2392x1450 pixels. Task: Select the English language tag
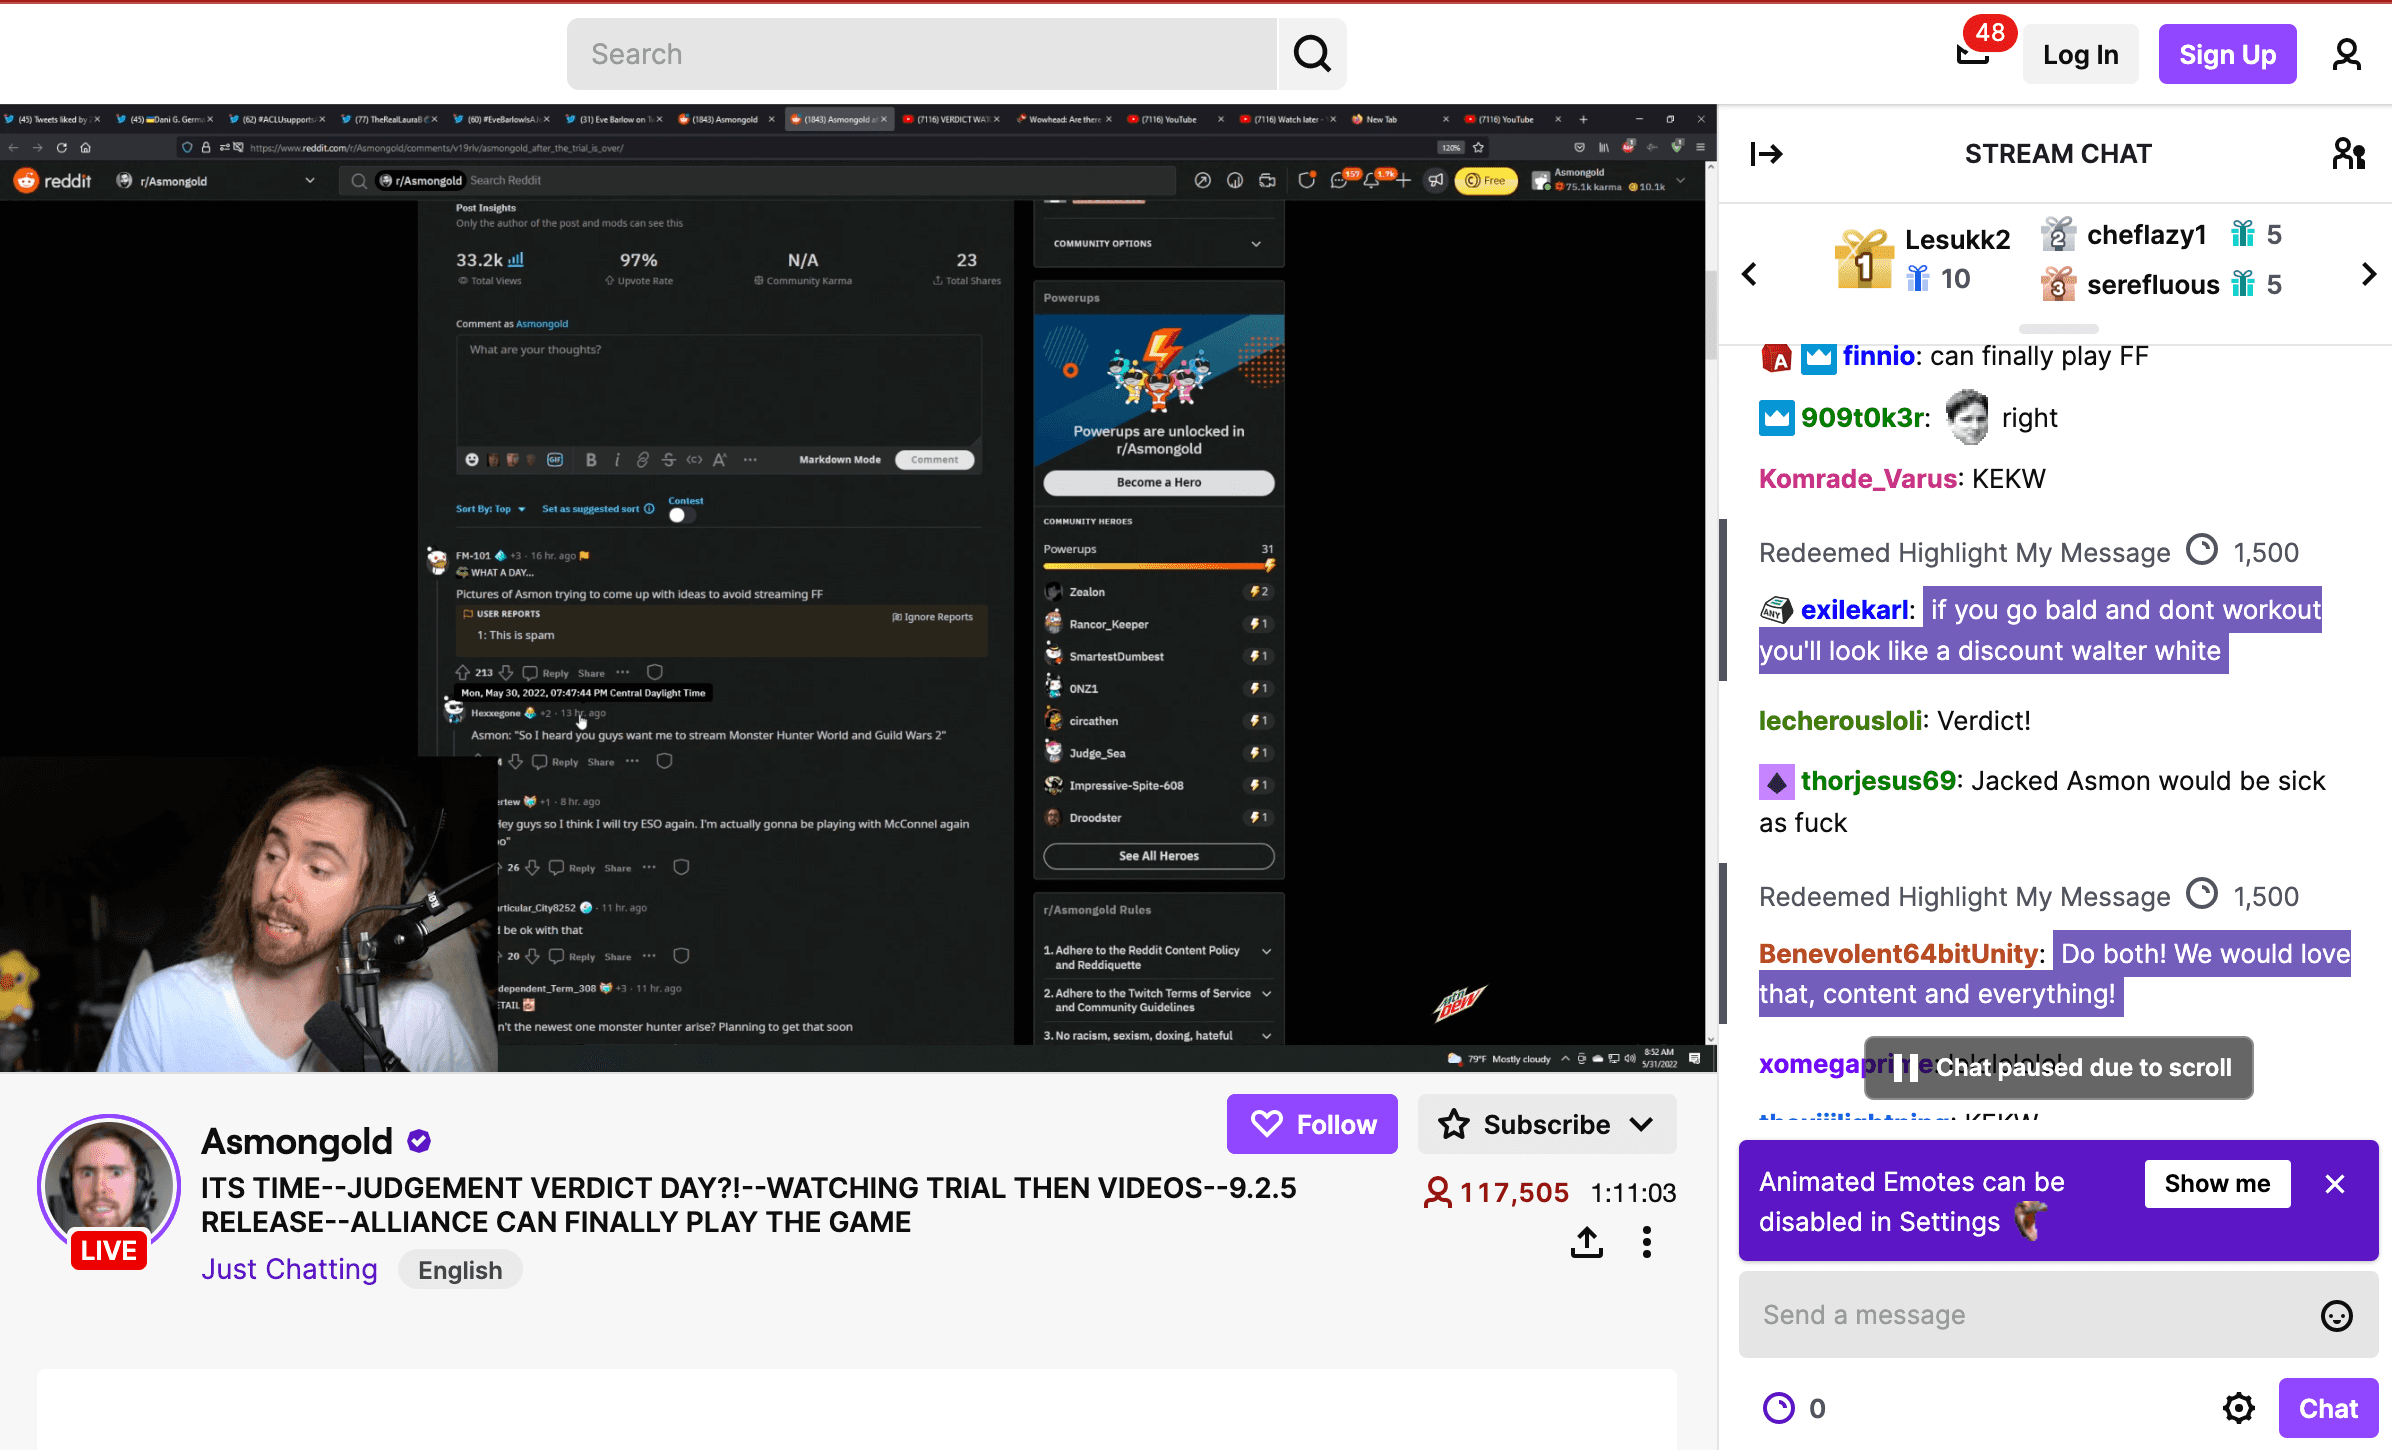click(460, 1270)
